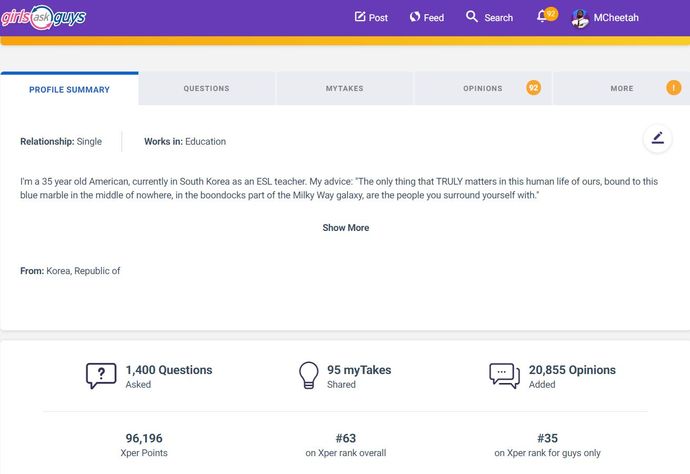Expand the bio with Show More
The height and width of the screenshot is (474, 690).
tap(345, 228)
